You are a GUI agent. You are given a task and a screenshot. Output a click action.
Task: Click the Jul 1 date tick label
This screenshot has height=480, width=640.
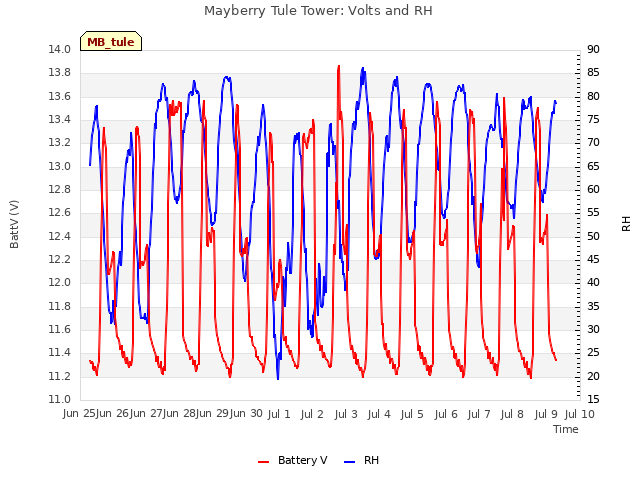coord(279,414)
